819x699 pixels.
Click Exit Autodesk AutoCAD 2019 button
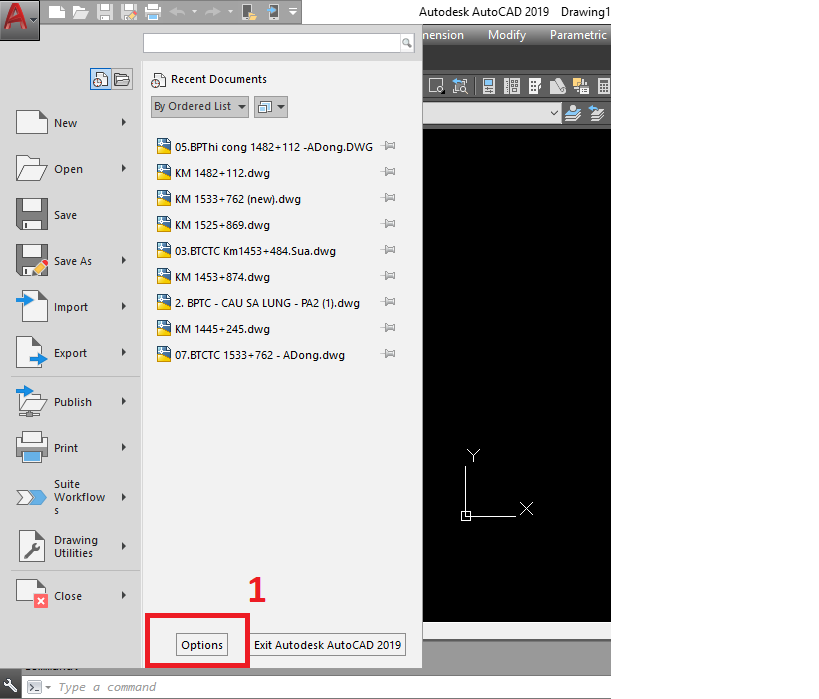tap(327, 645)
